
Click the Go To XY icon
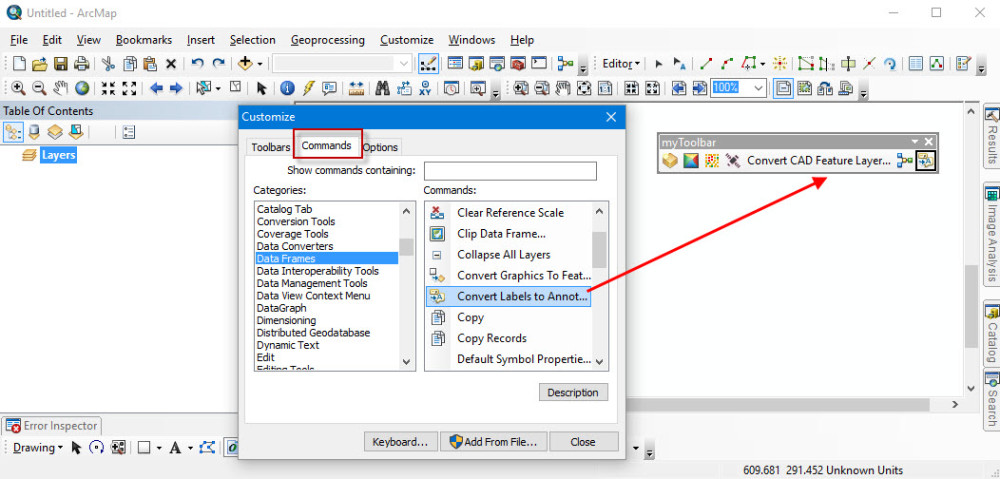click(425, 88)
